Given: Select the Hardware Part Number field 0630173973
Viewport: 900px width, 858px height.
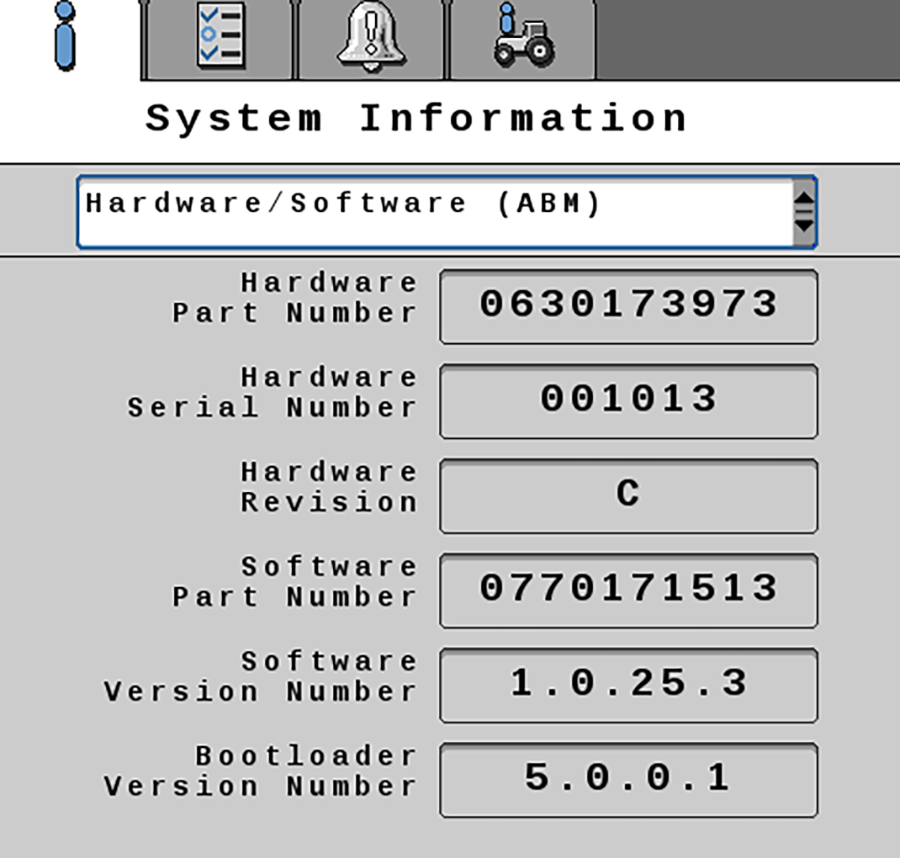Looking at the screenshot, I should click(x=628, y=305).
